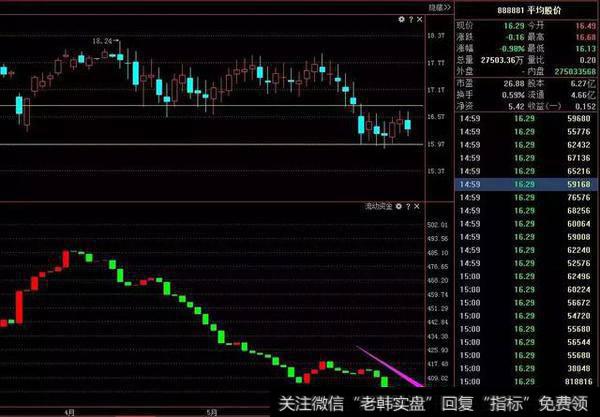600x417 pixels.
Task: Select the tick row with volume 59008
Action: tap(526, 237)
